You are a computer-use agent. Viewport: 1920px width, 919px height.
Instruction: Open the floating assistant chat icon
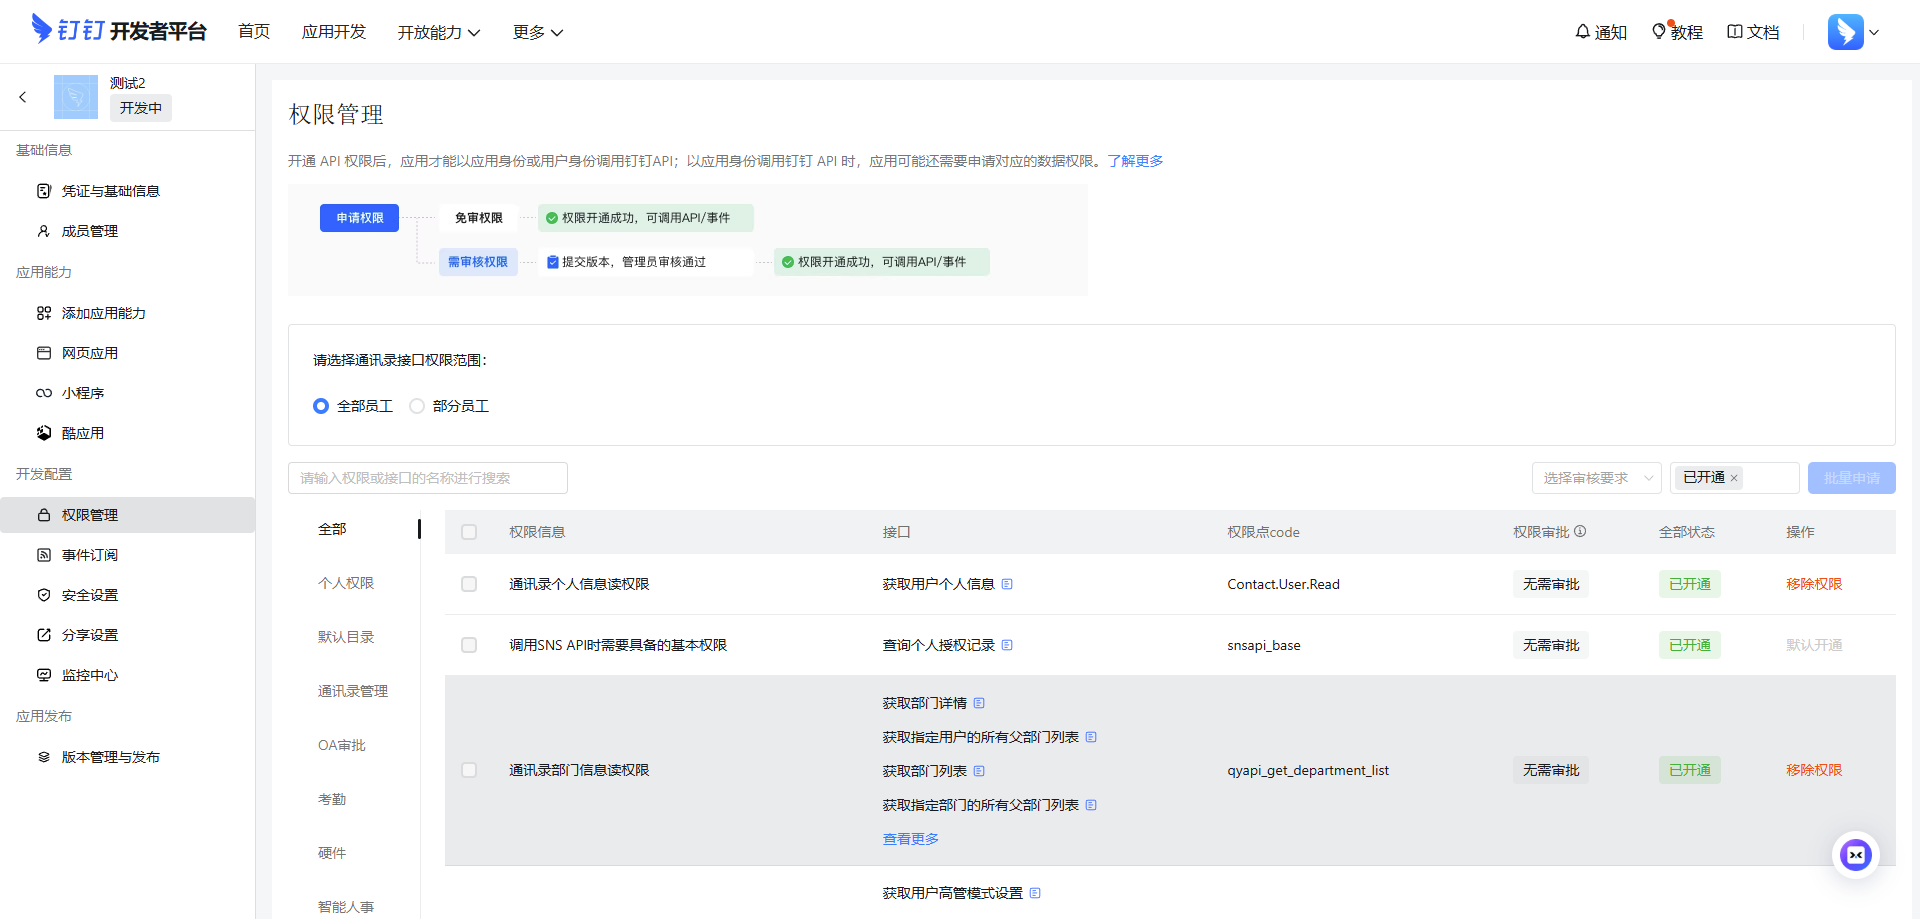[x=1855, y=855]
